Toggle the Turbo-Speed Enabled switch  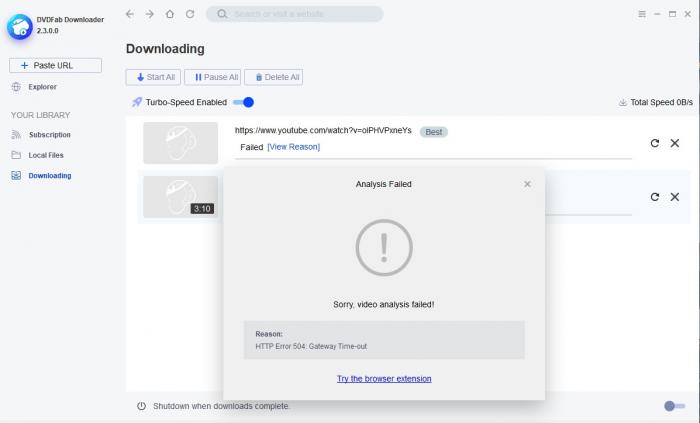click(x=244, y=102)
